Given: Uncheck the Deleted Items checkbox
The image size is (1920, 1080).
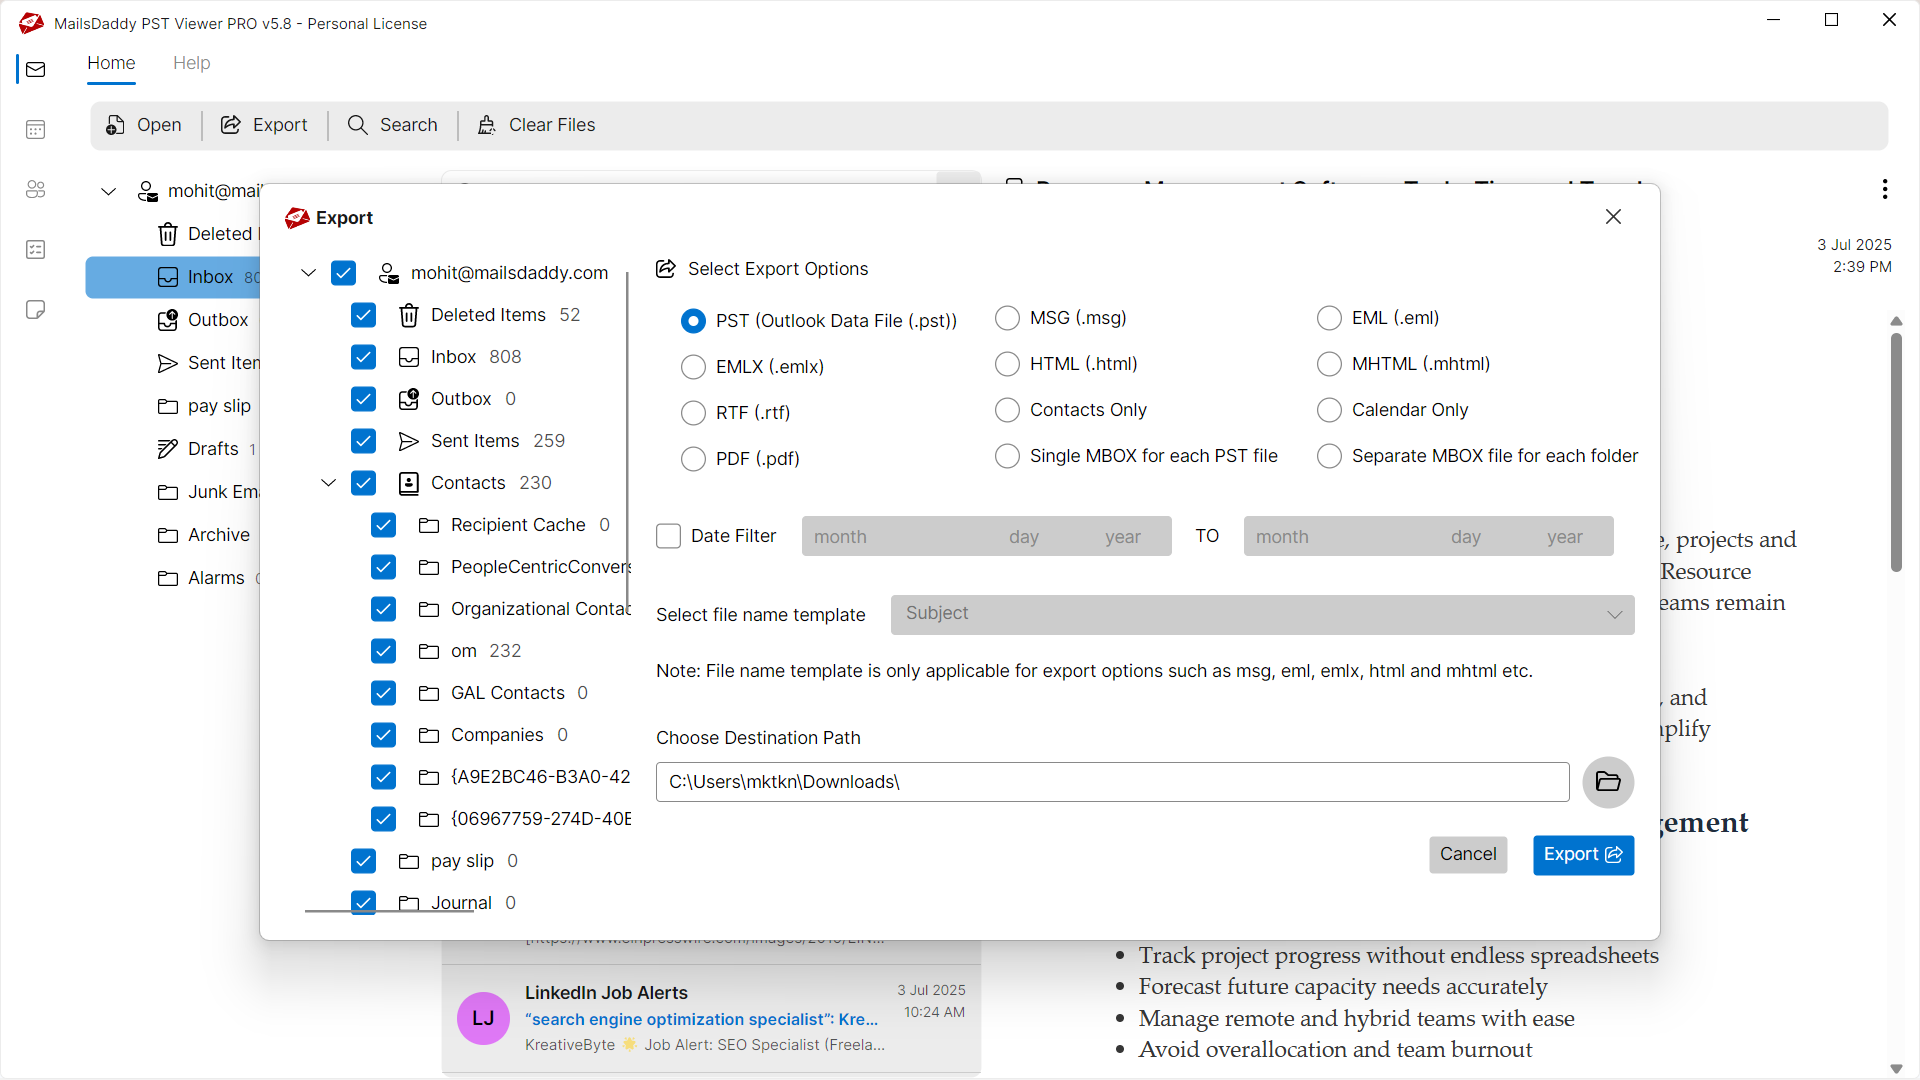Looking at the screenshot, I should [363, 315].
